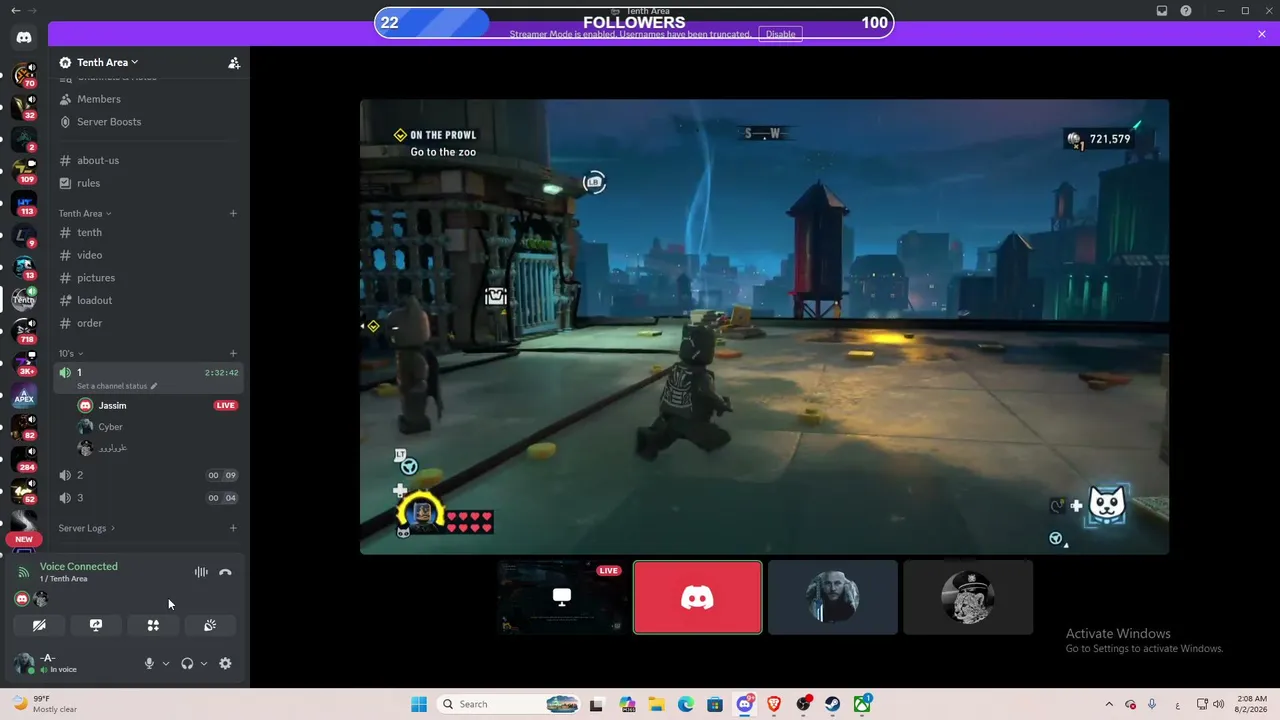Open File Explorer from the taskbar
1280x720 pixels.
[657, 704]
